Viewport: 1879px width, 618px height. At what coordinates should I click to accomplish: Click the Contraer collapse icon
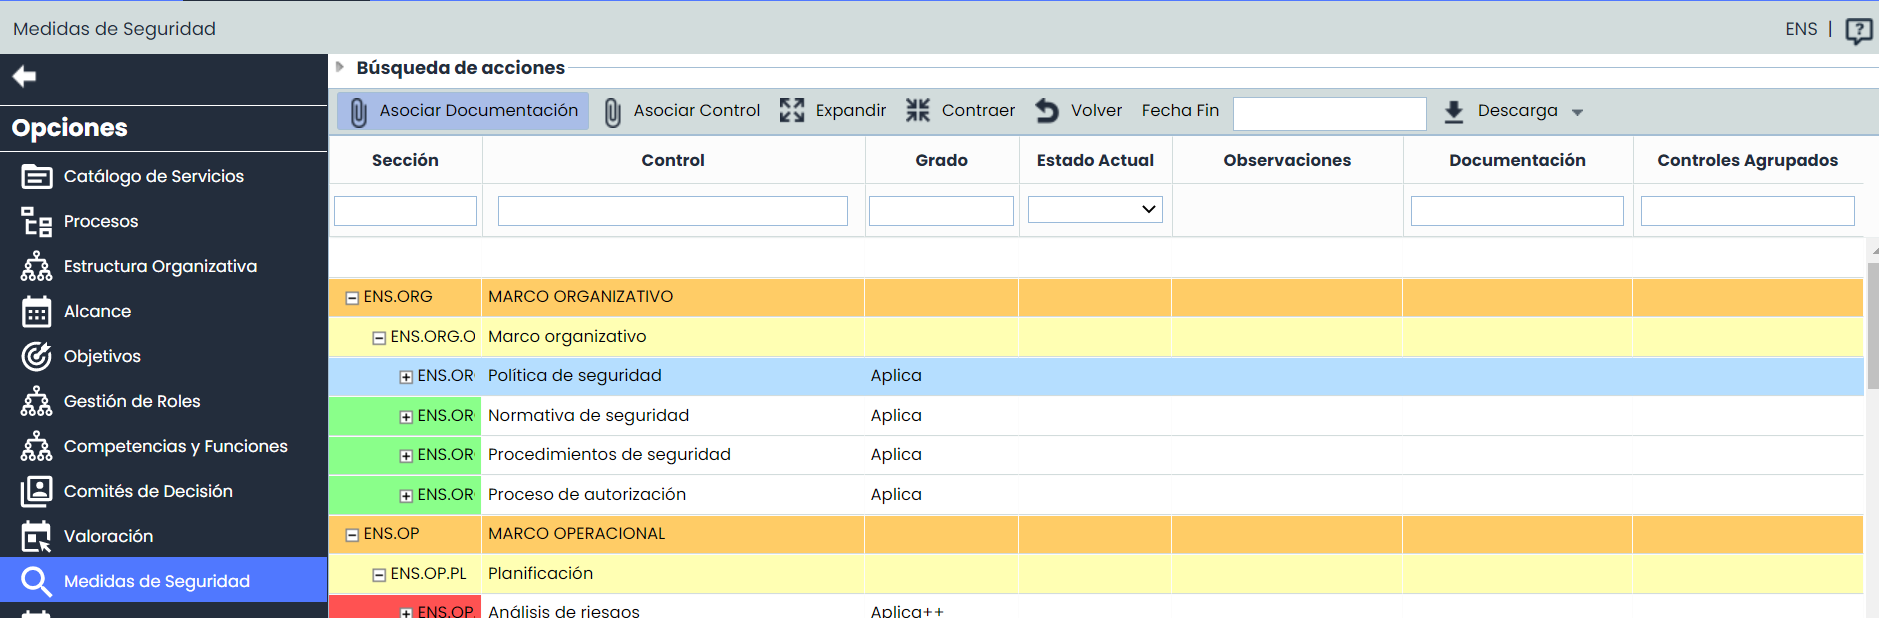[917, 111]
